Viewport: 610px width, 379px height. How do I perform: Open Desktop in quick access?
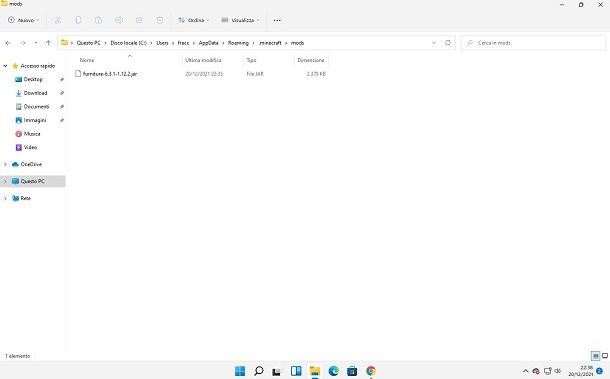coord(33,79)
